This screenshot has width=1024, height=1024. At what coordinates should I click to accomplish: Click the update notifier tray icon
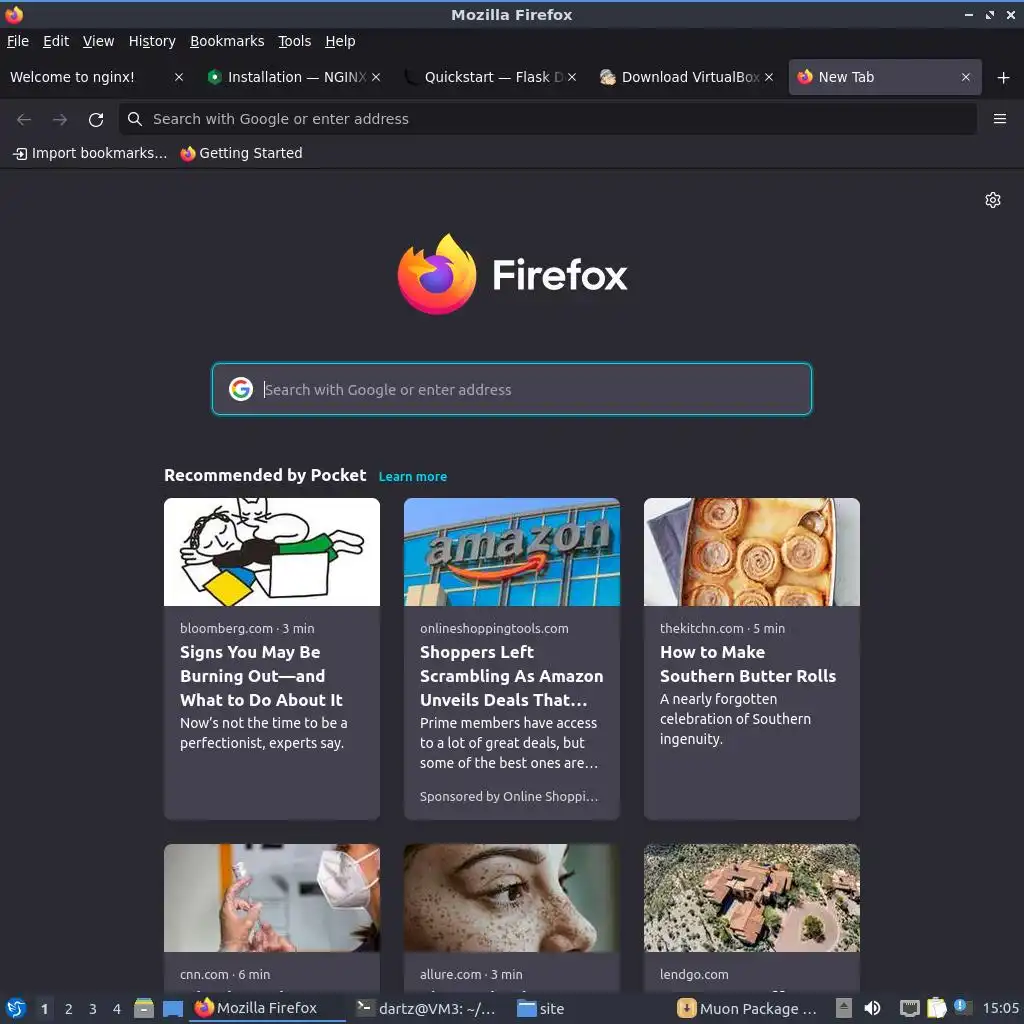tap(962, 1007)
